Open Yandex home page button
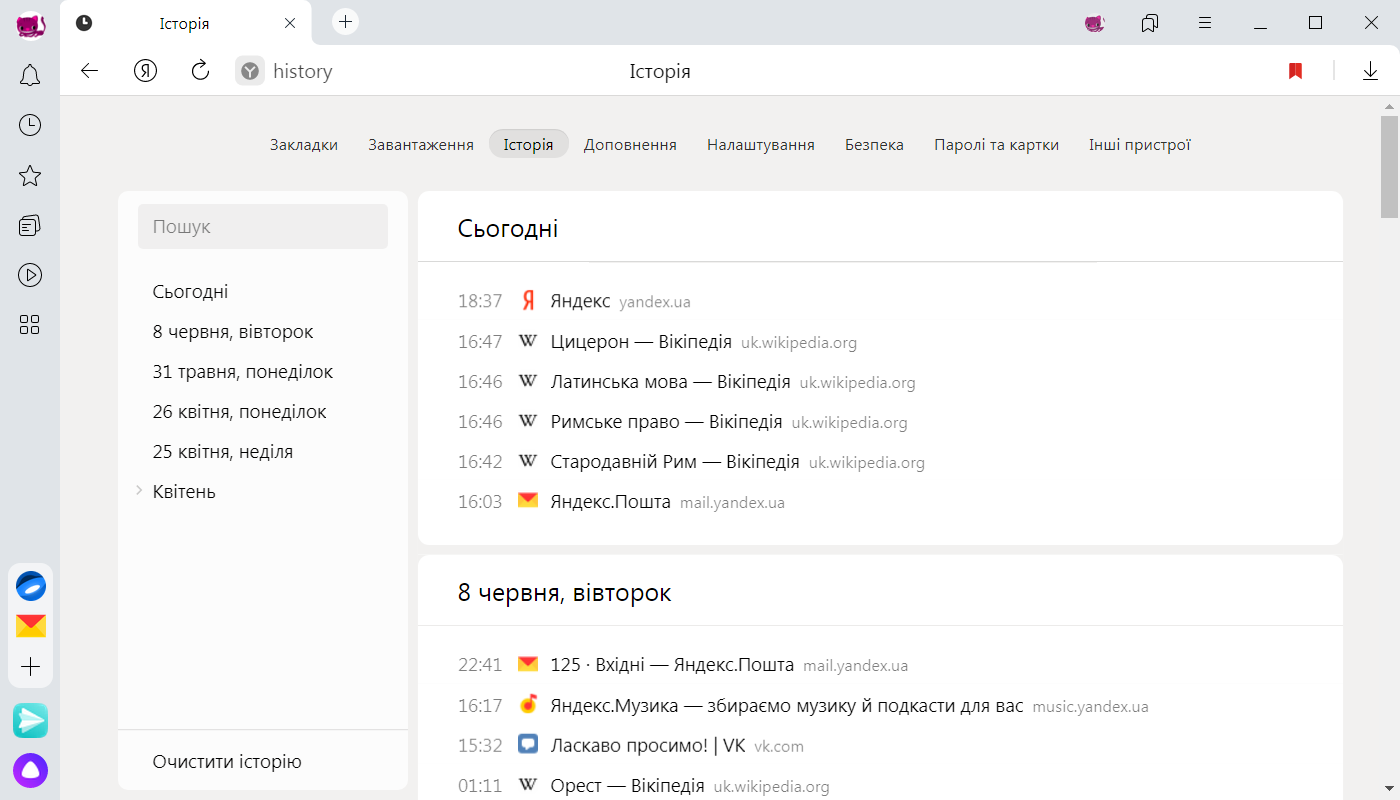The image size is (1400, 800). coord(146,71)
